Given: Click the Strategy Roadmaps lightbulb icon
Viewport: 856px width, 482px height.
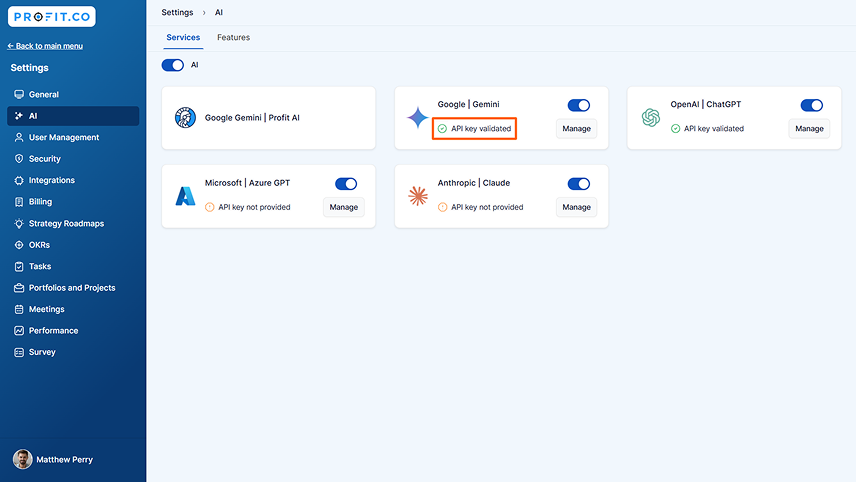Looking at the screenshot, I should point(19,223).
